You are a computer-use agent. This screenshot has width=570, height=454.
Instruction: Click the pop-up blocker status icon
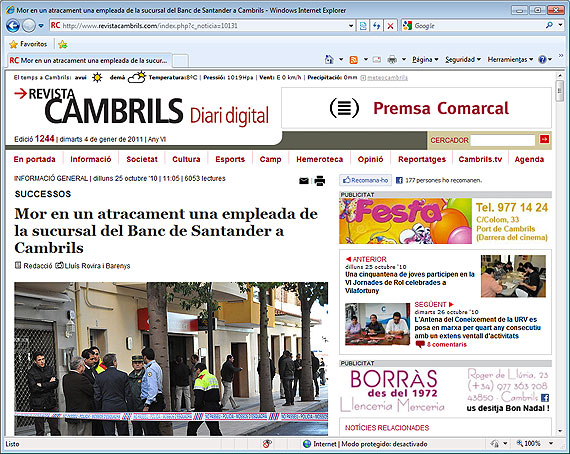click(x=268, y=443)
